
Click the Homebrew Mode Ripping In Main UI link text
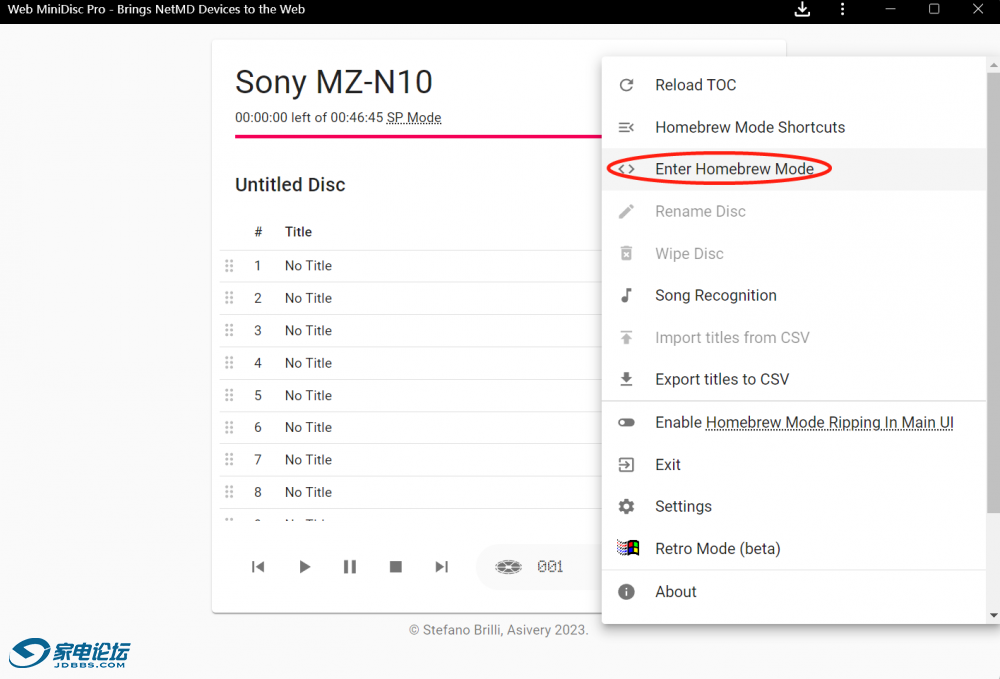(x=830, y=423)
